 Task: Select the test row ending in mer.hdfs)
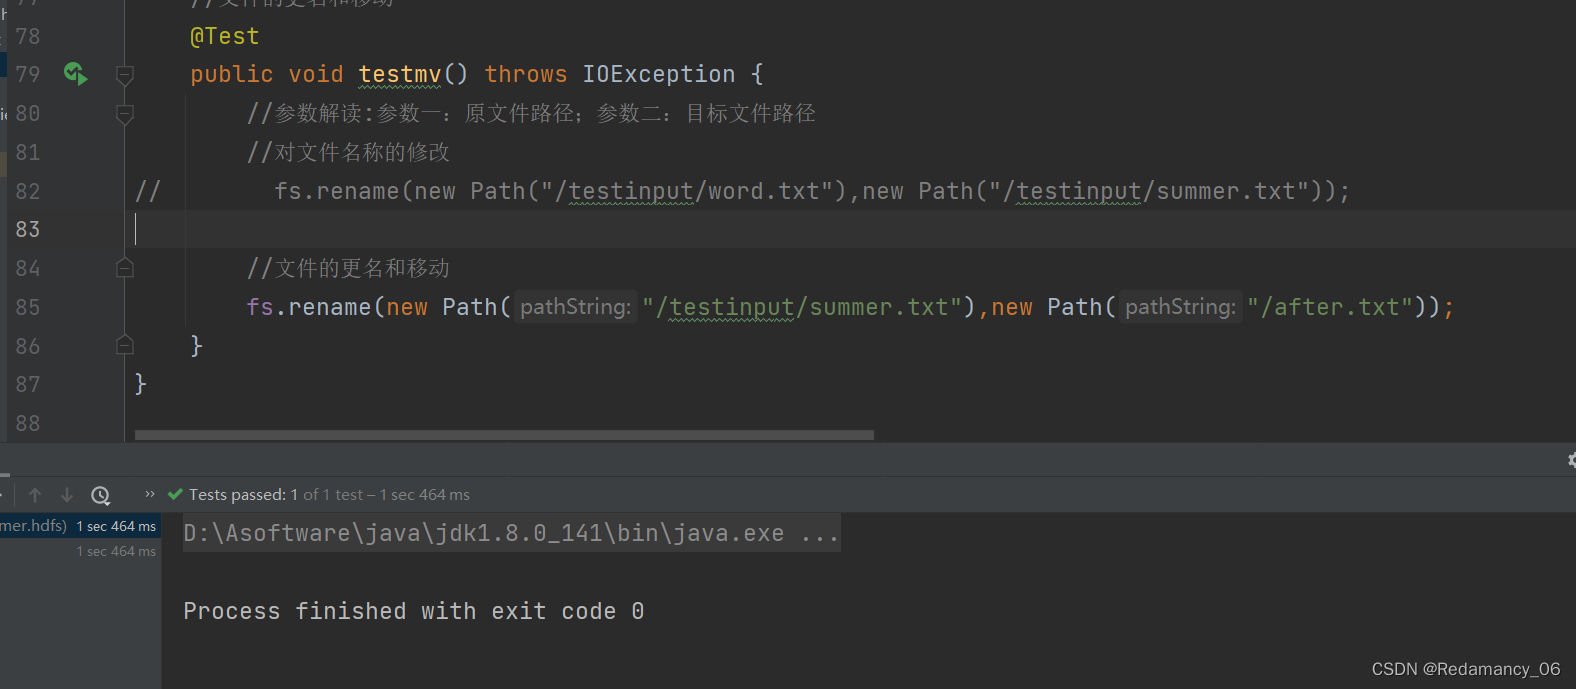tap(80, 526)
